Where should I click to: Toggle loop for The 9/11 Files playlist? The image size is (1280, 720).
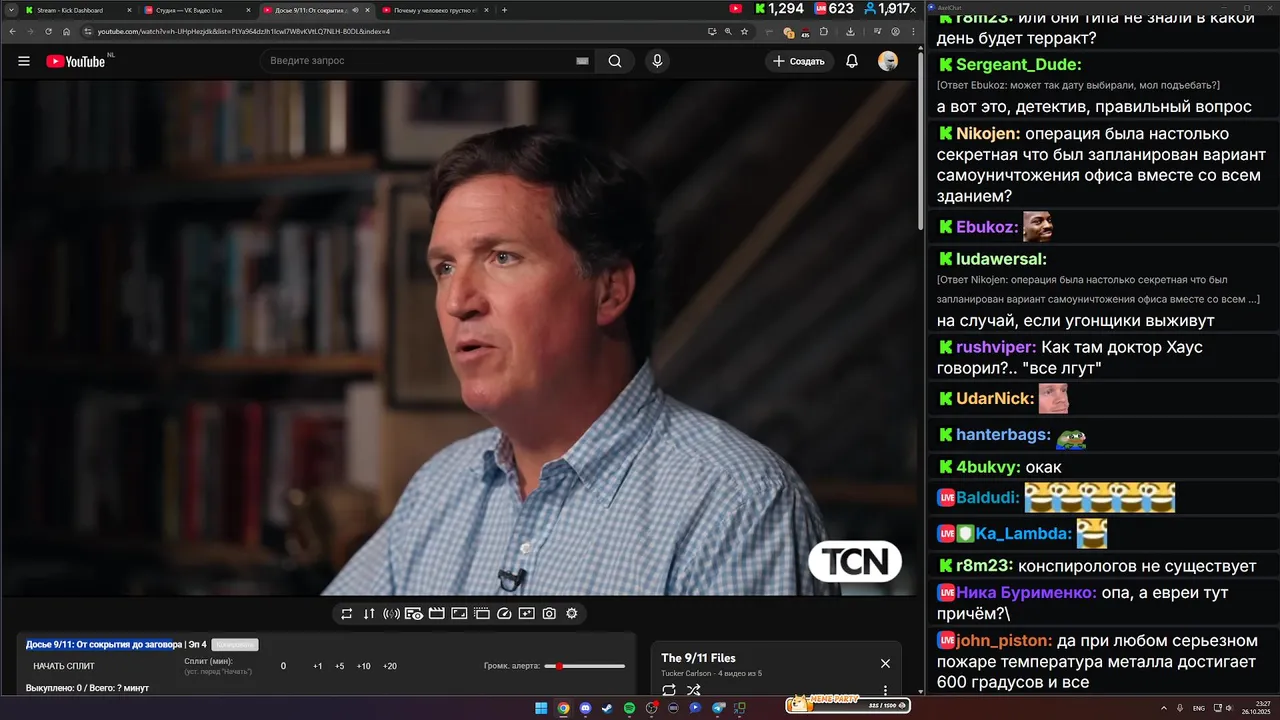(x=669, y=690)
